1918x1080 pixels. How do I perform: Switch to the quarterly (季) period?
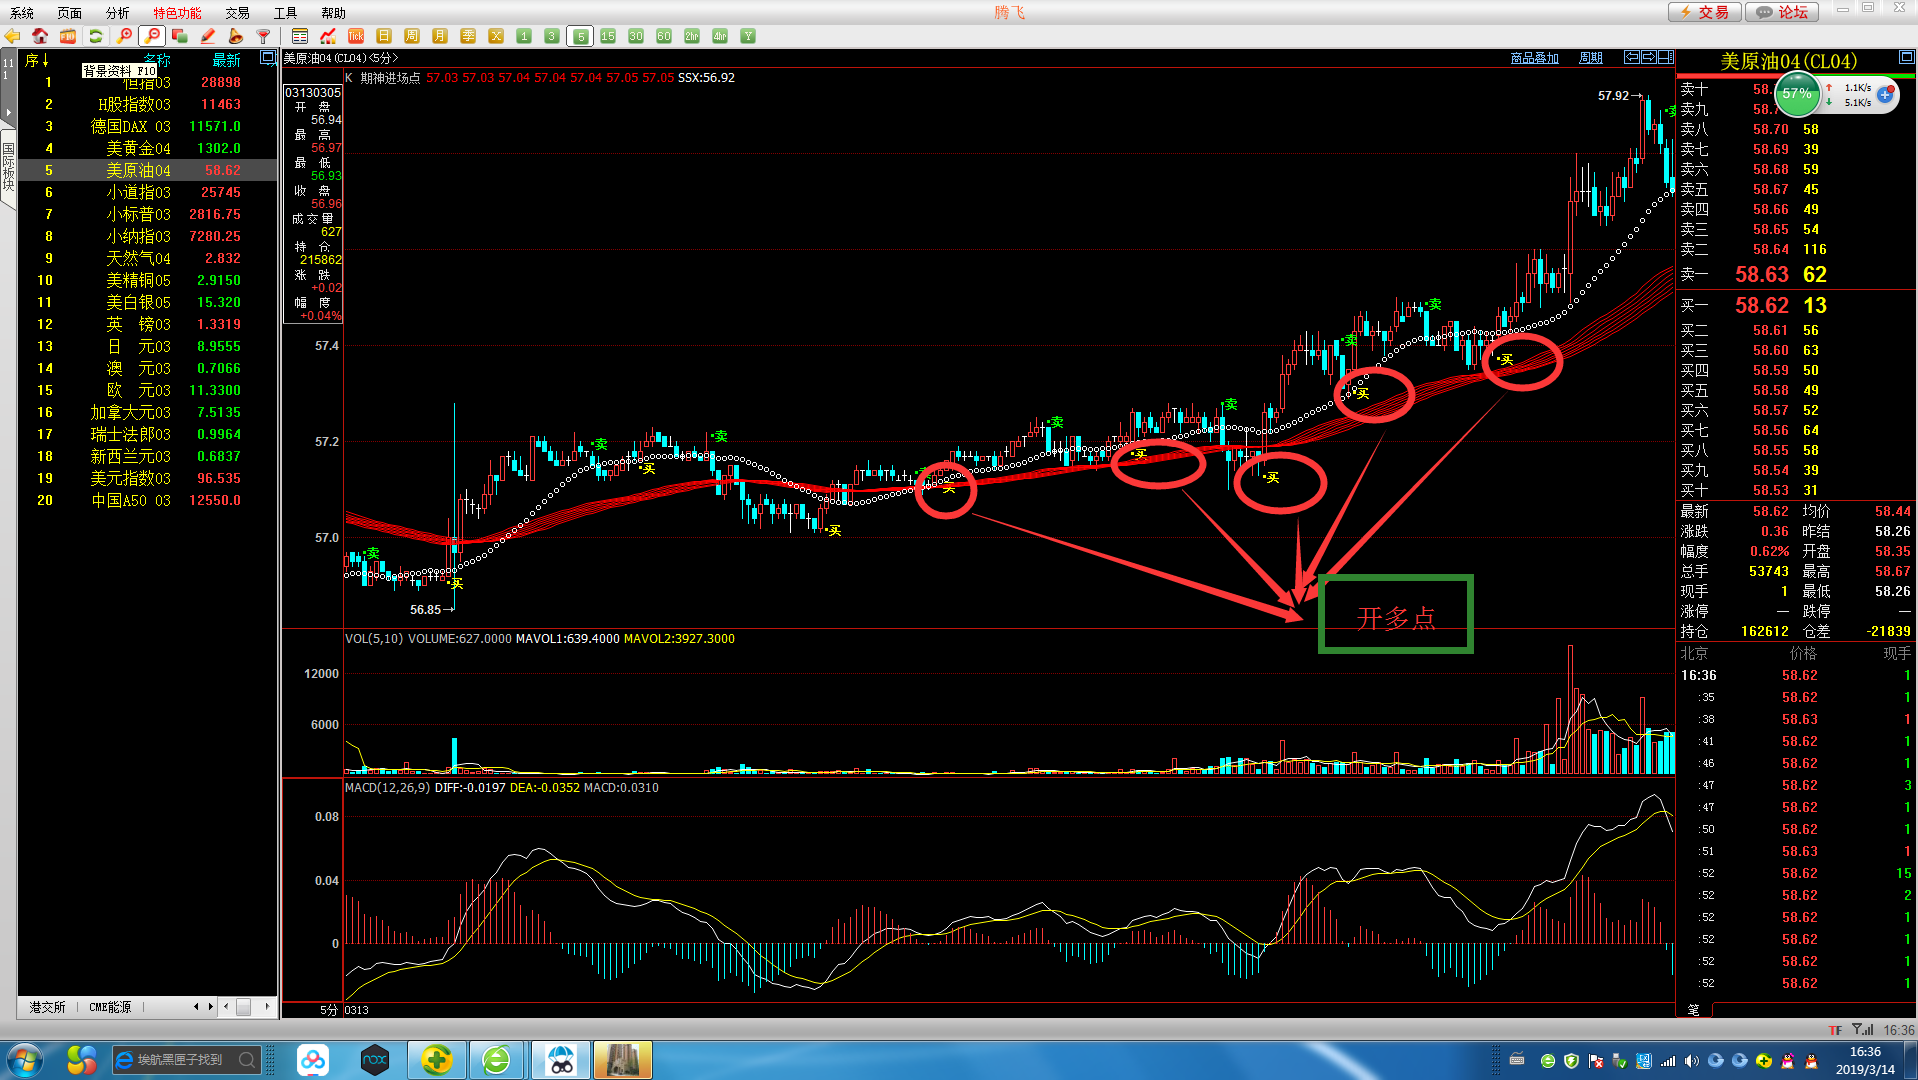coord(468,36)
